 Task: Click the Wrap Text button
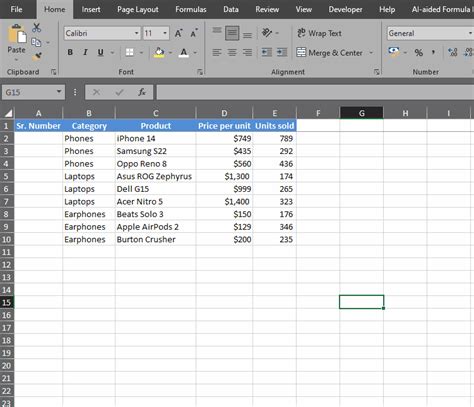[319, 33]
